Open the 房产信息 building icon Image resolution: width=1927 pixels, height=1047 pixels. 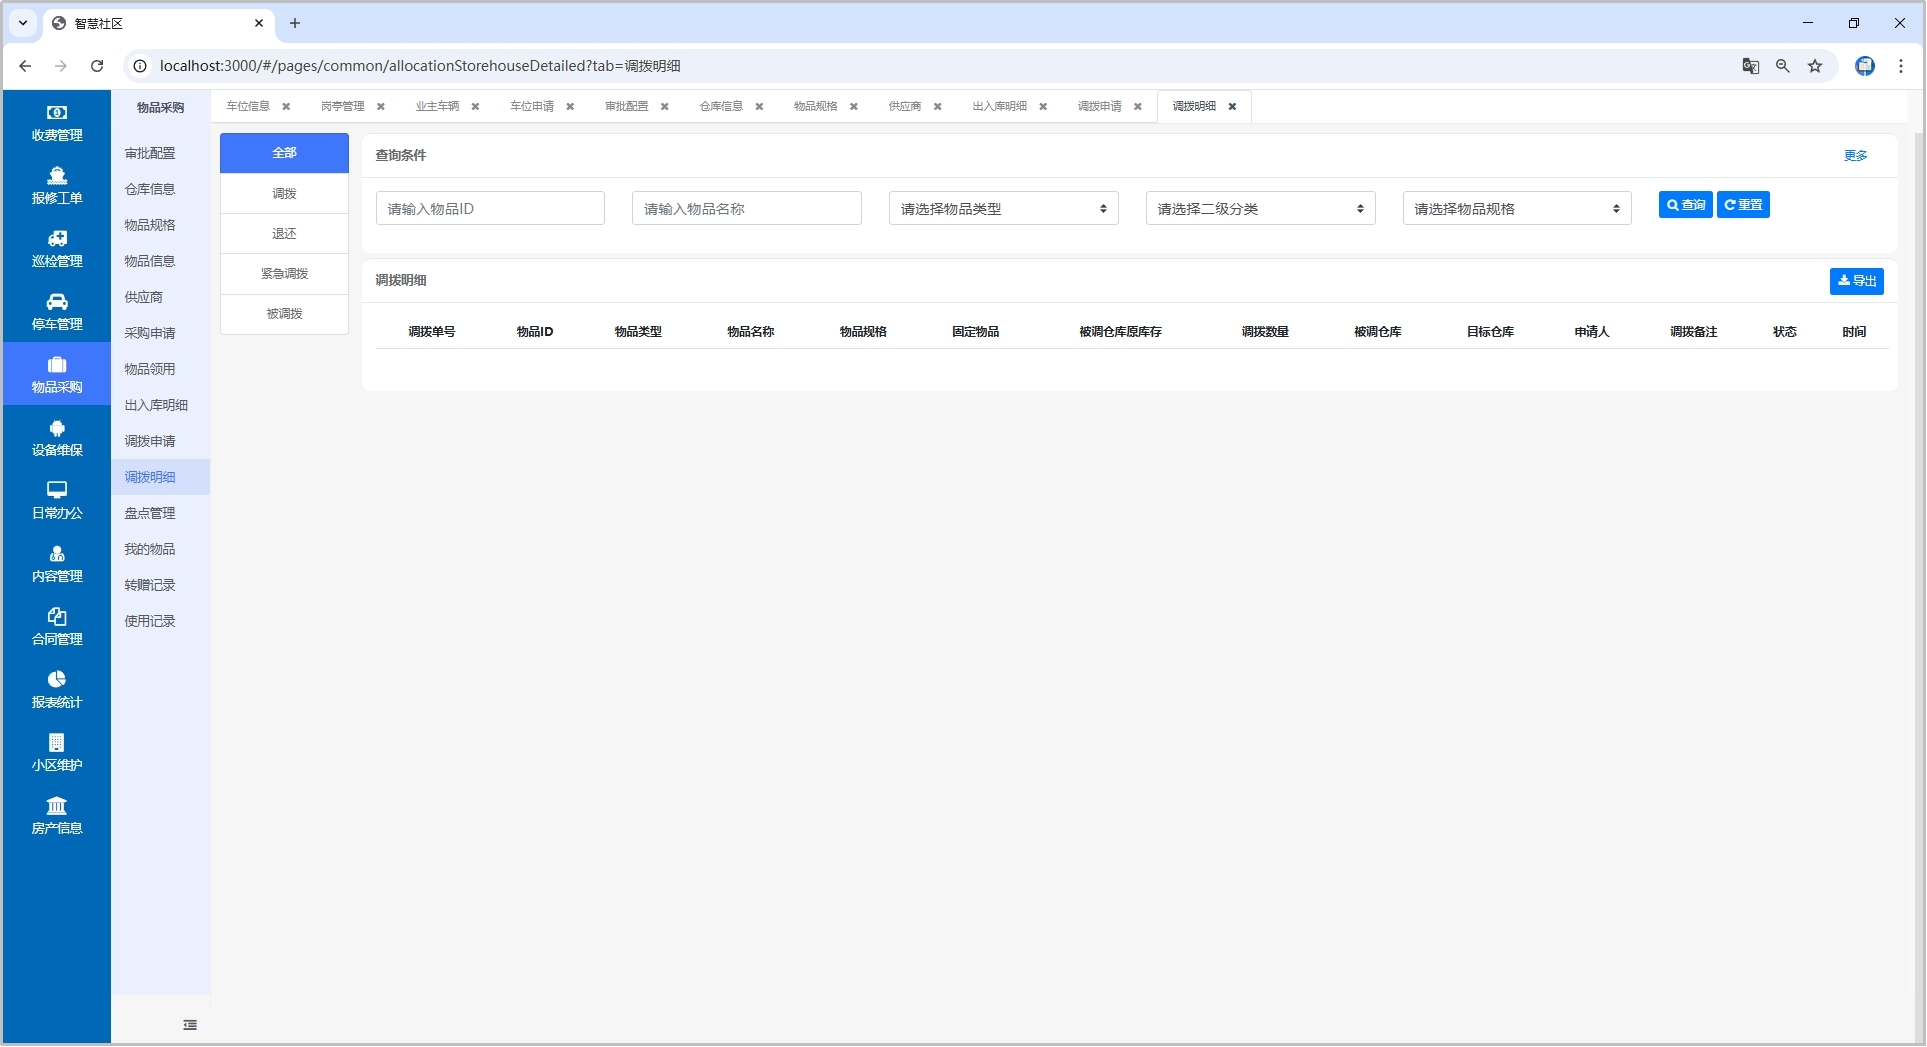[x=57, y=806]
